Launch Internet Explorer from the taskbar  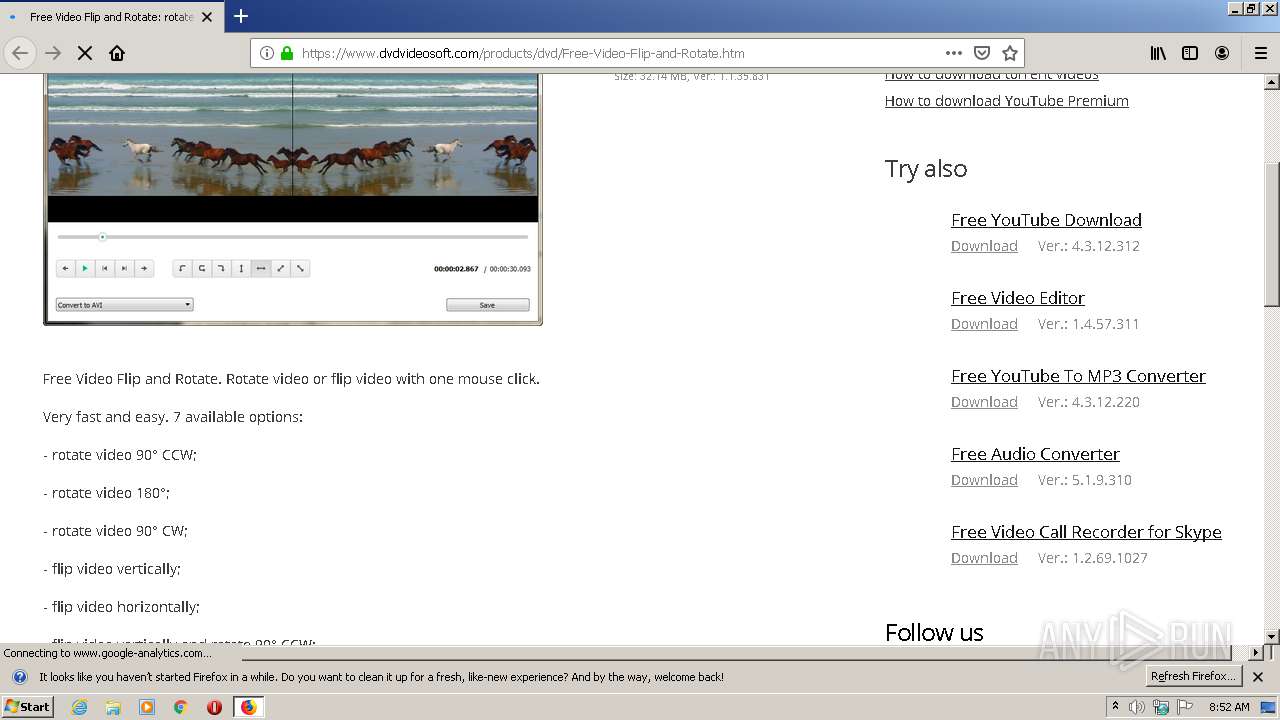[x=79, y=707]
